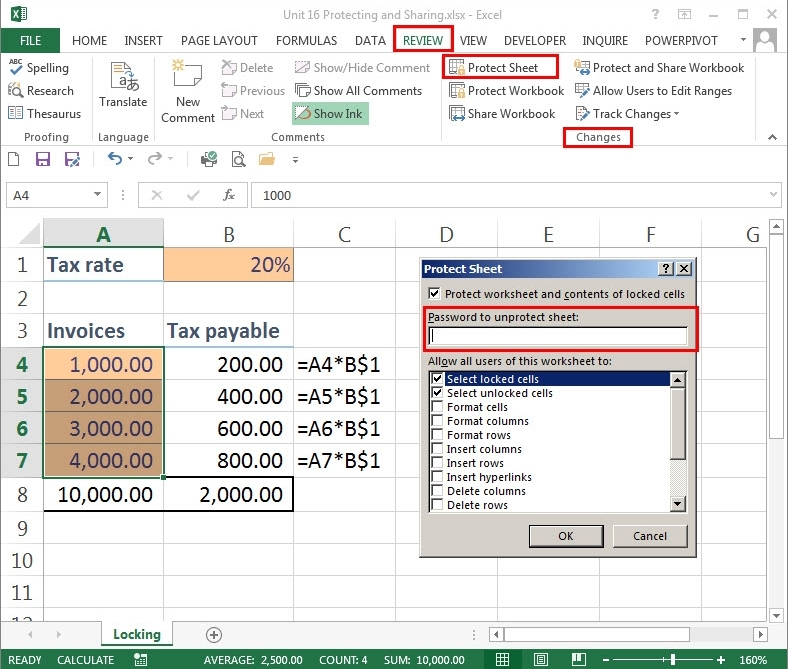Insert a New Comment
Screen dimensions: 788x669
pyautogui.click(x=187, y=91)
